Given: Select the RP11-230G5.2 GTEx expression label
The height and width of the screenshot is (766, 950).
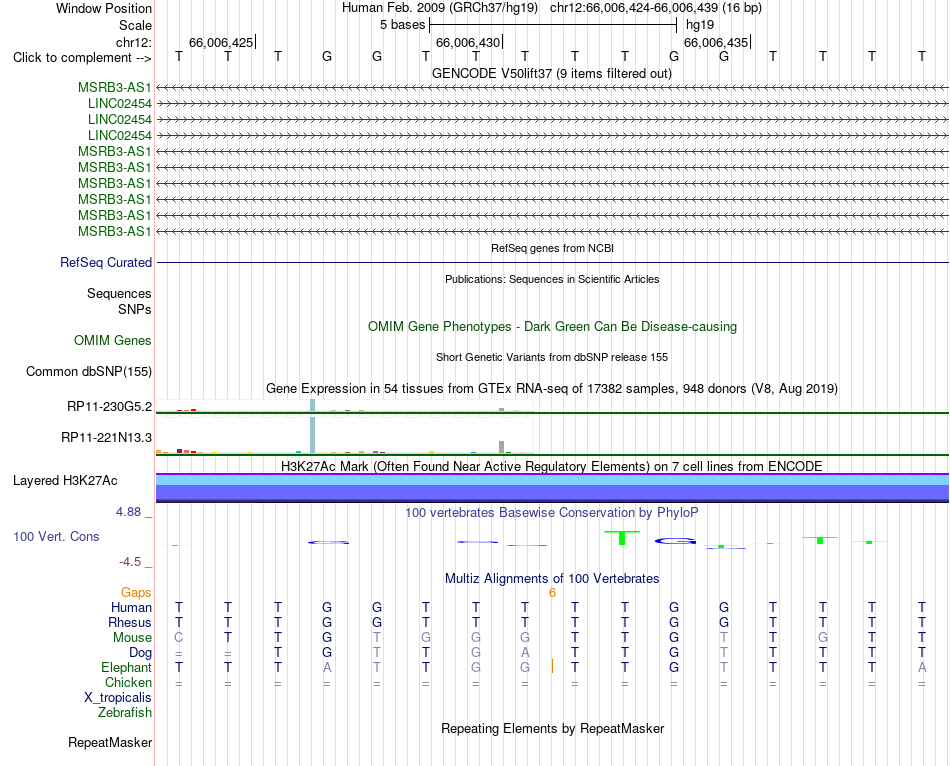Looking at the screenshot, I should 109,407.
